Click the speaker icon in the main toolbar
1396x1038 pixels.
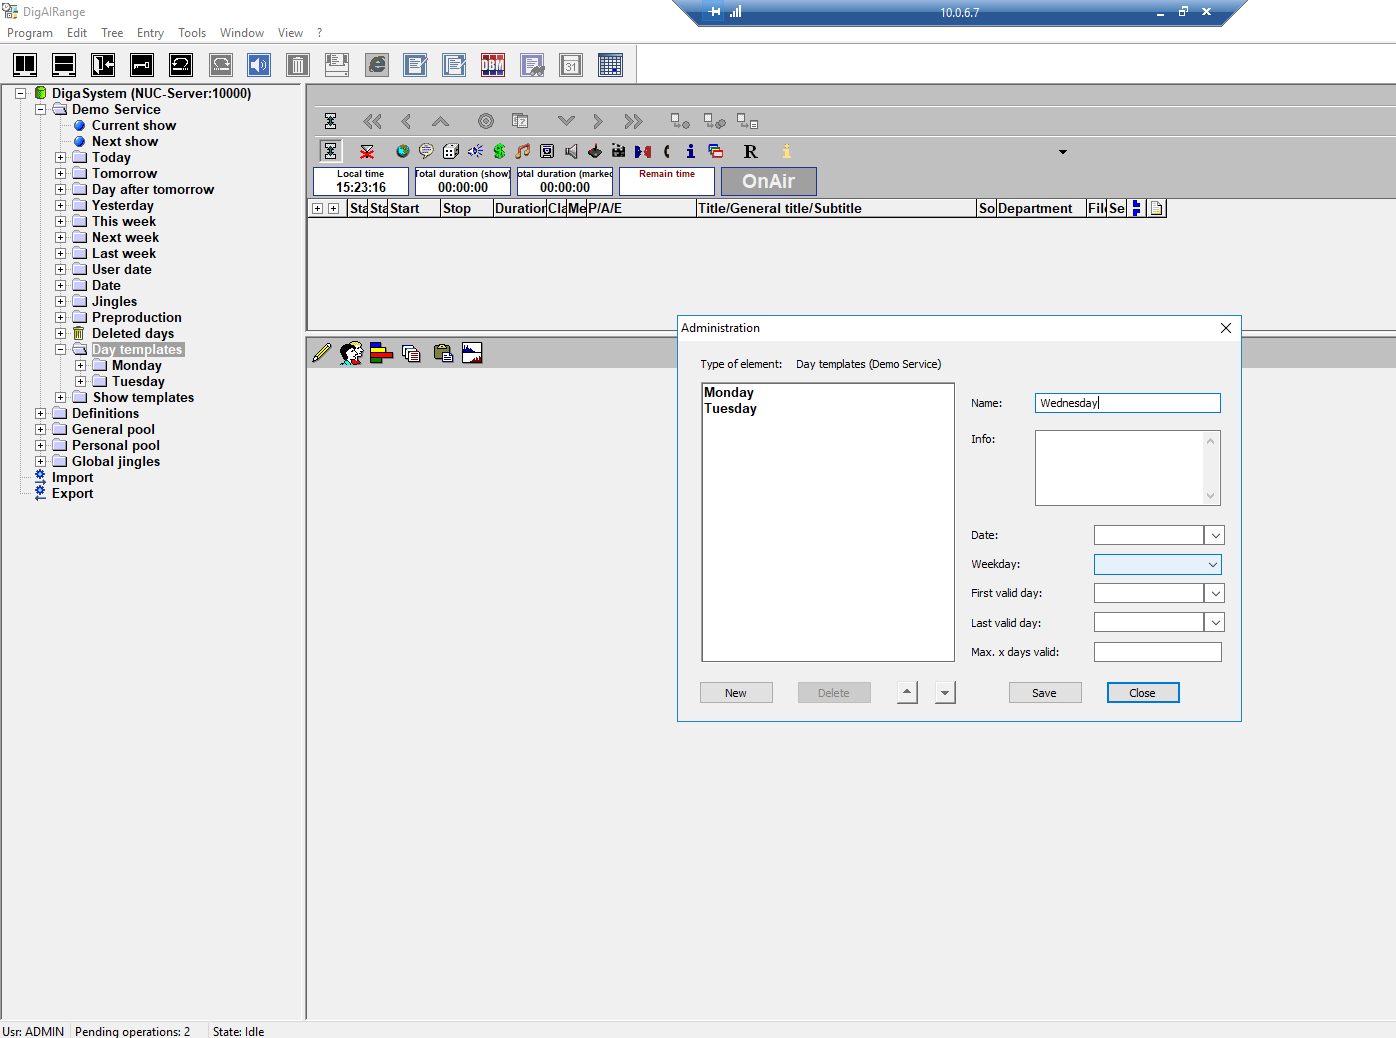(x=259, y=66)
